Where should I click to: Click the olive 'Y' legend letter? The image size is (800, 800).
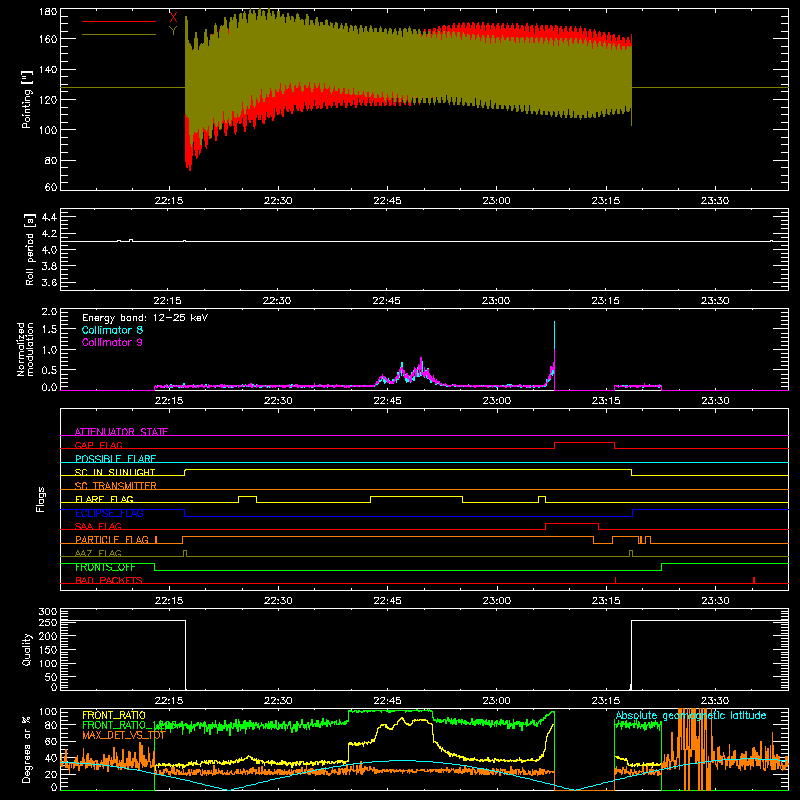coord(173,31)
